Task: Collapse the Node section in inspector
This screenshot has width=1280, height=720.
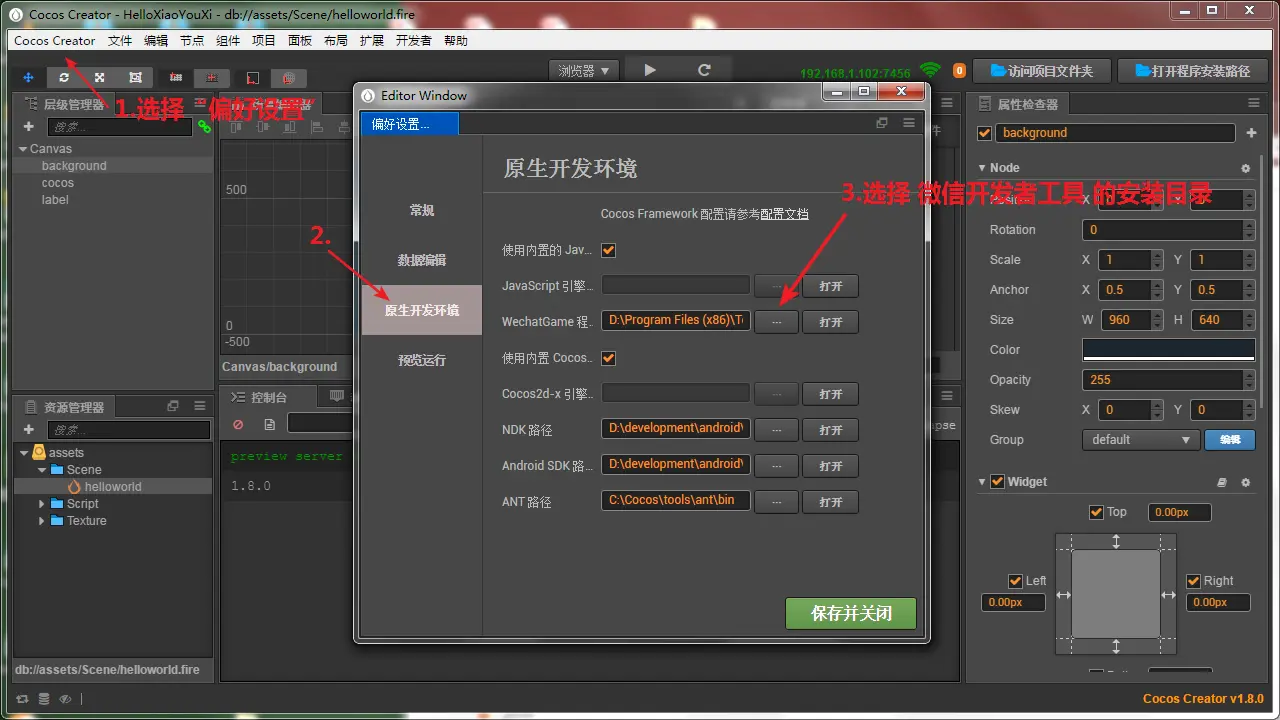Action: tap(981, 168)
